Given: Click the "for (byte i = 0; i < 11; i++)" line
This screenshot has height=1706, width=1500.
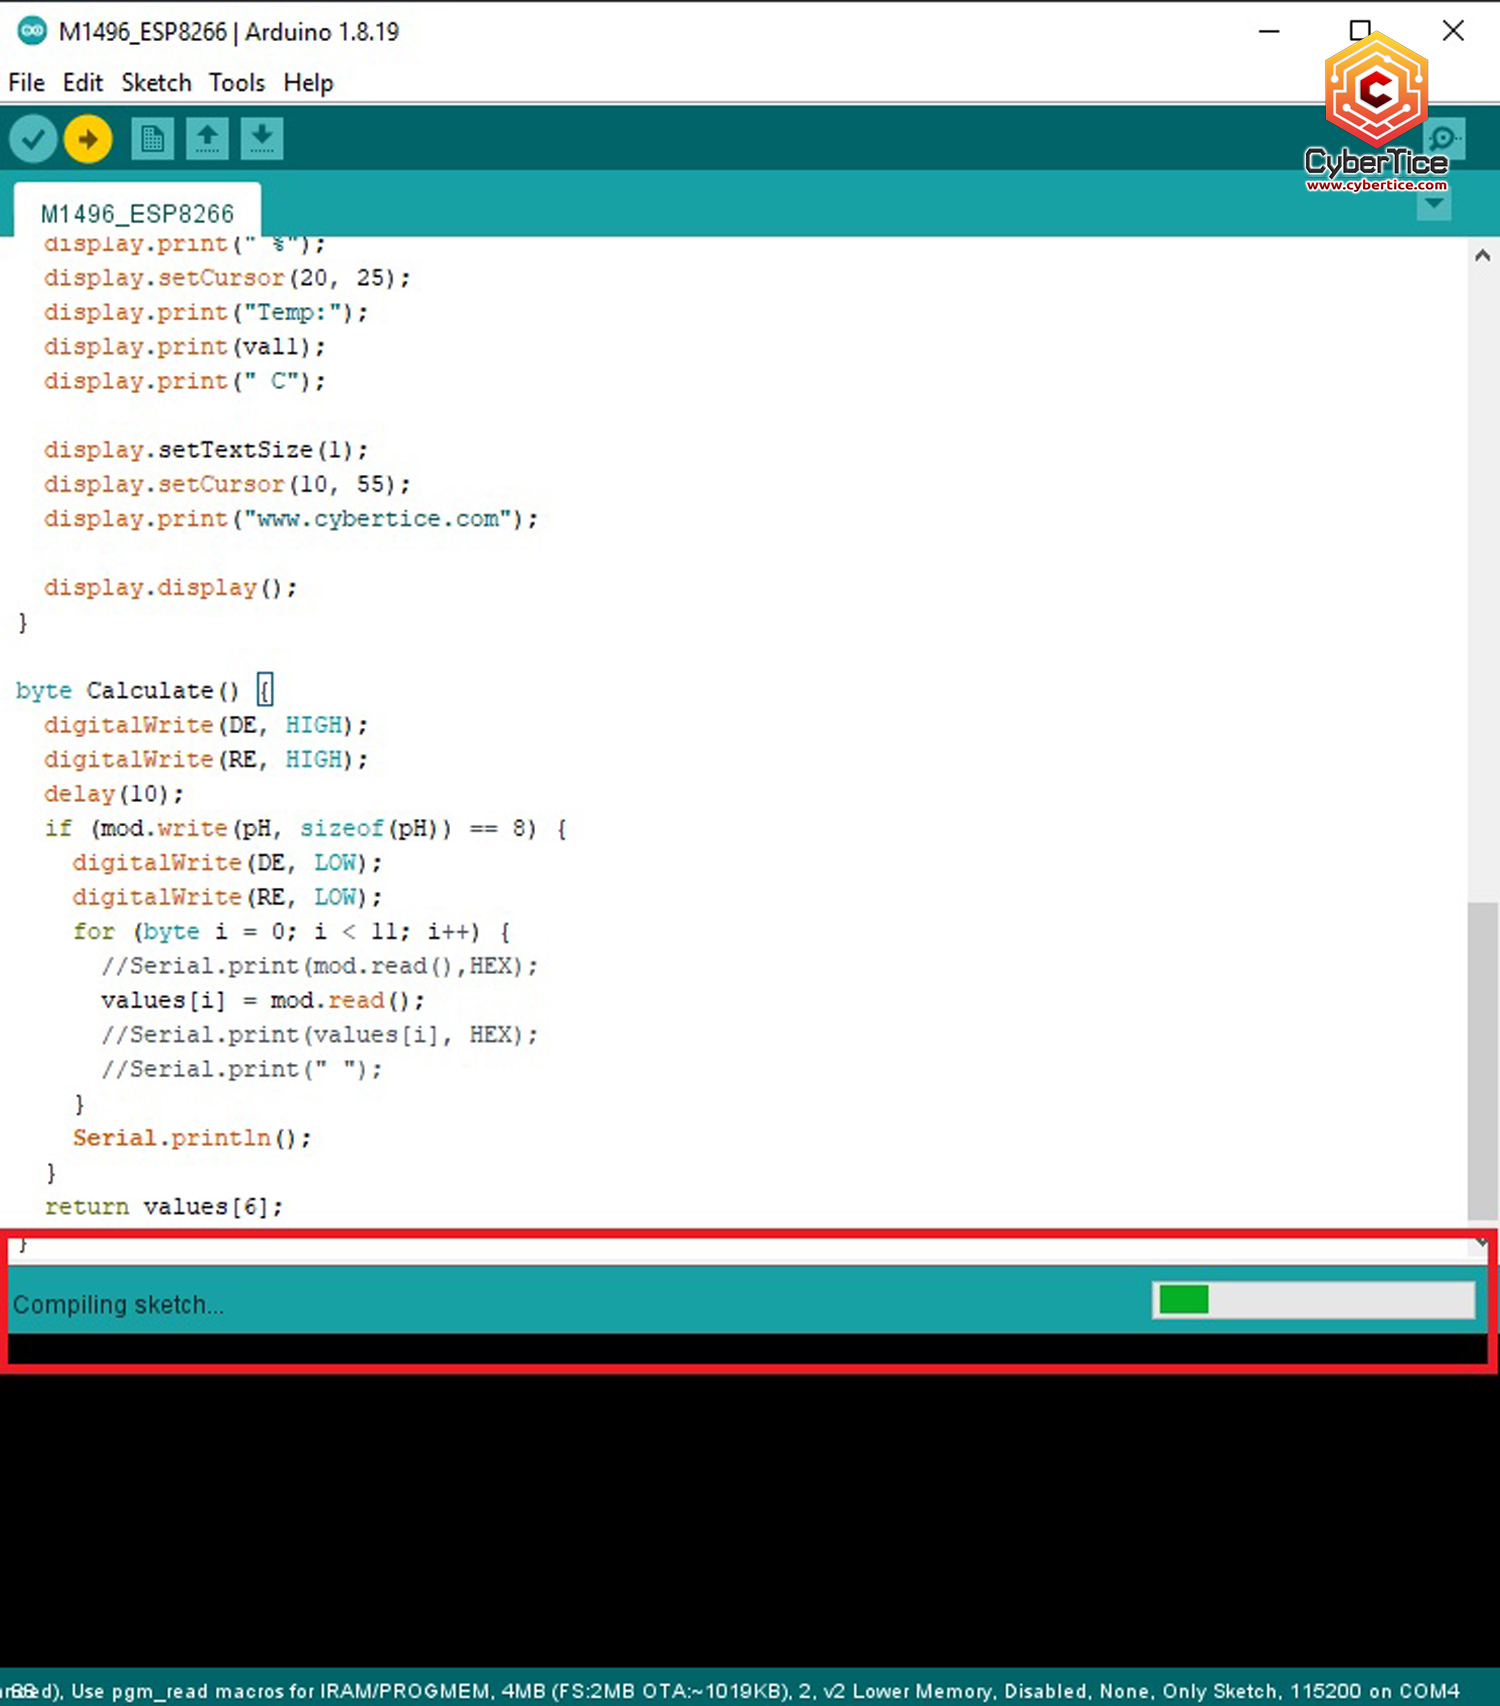Looking at the screenshot, I should (x=292, y=932).
